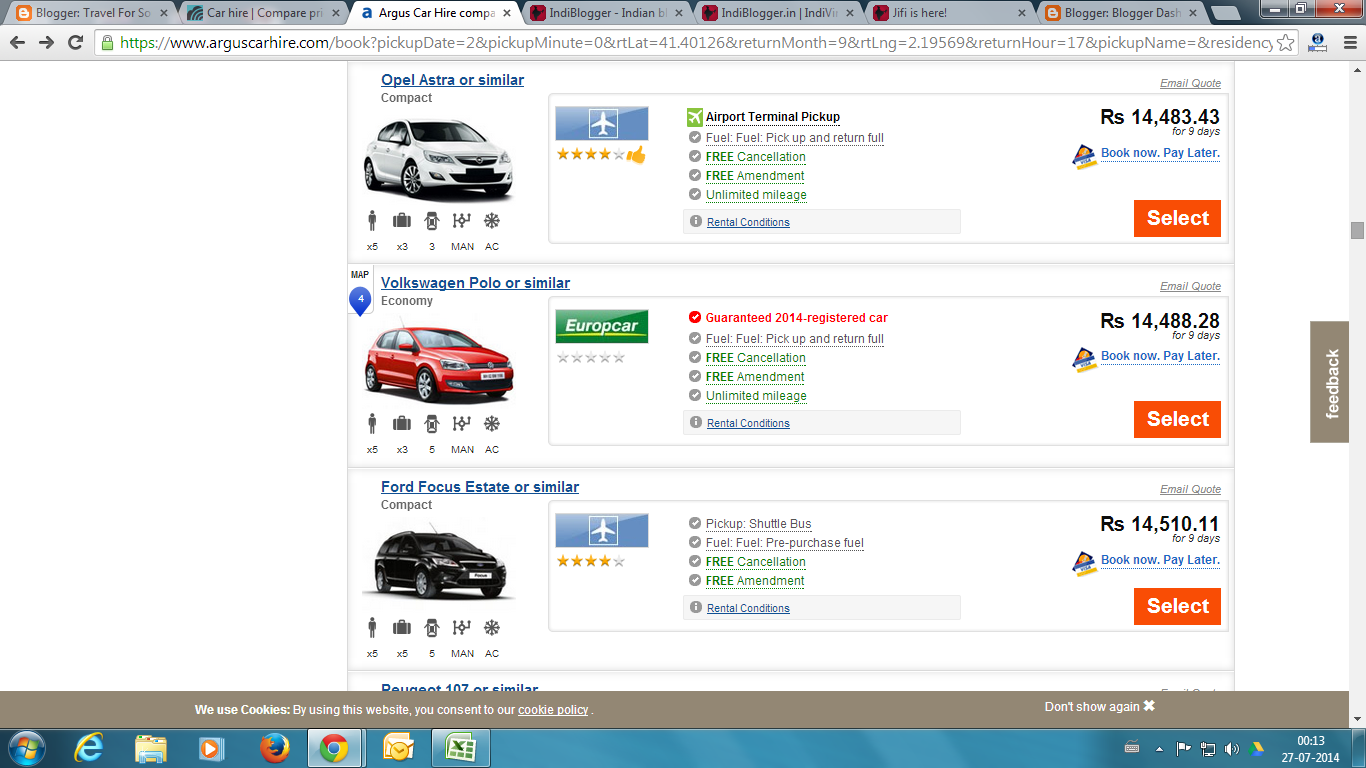Click the page vertical scrollbar thumb
The image size is (1366, 768).
(1357, 230)
